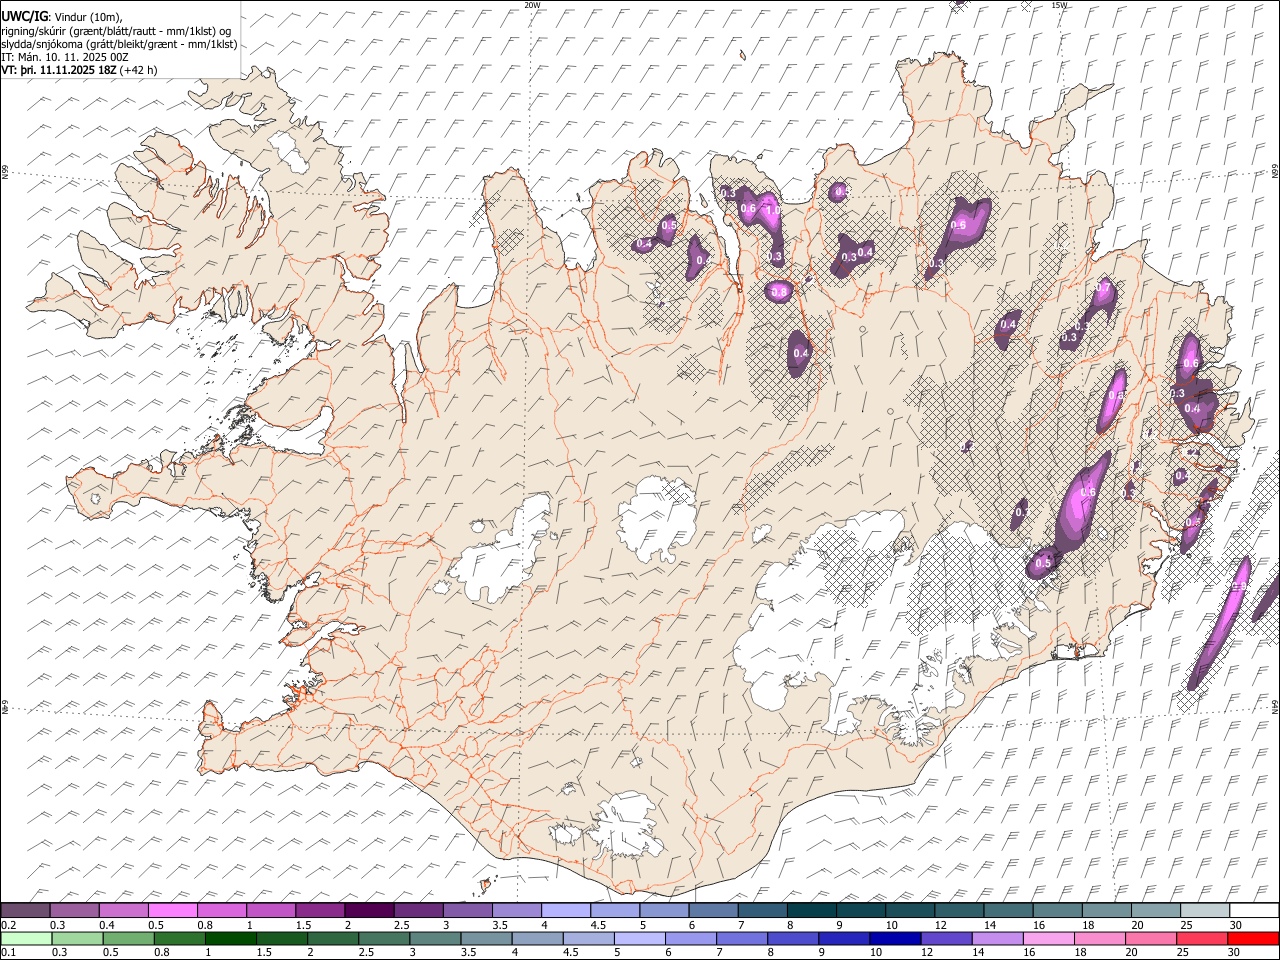Click the 'IT: Mán. 10. 11. 2025 00Z' line
Viewport: 1280px width, 960px height.
(x=65, y=57)
